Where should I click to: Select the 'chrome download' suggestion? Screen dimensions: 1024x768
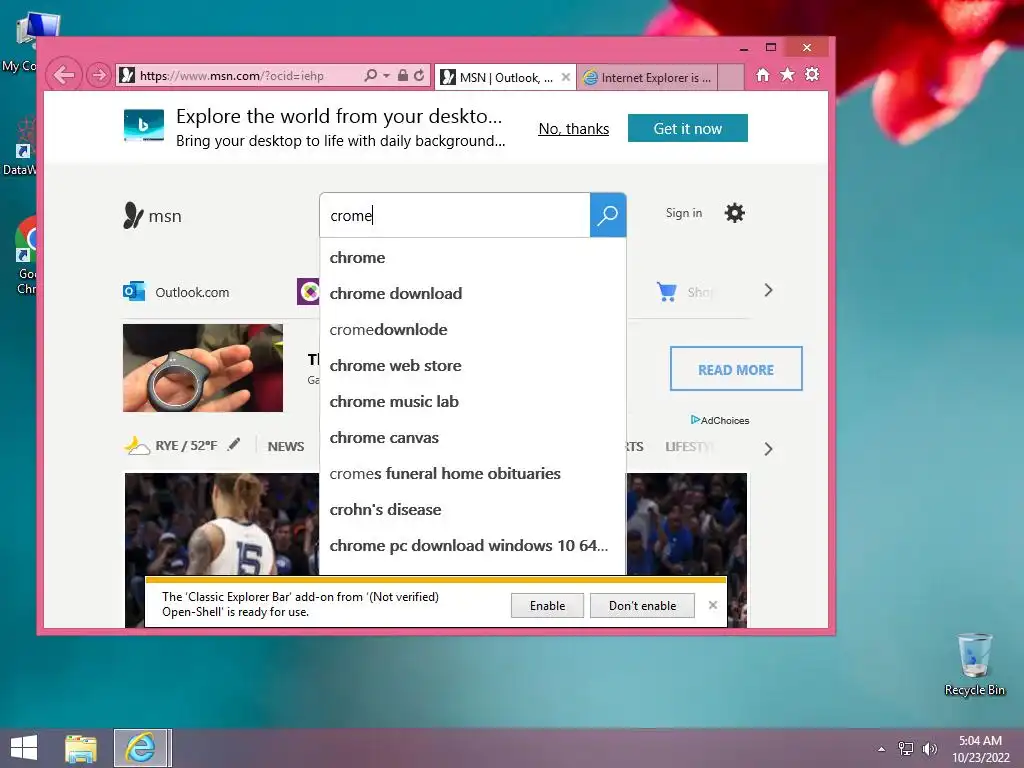tap(473, 294)
